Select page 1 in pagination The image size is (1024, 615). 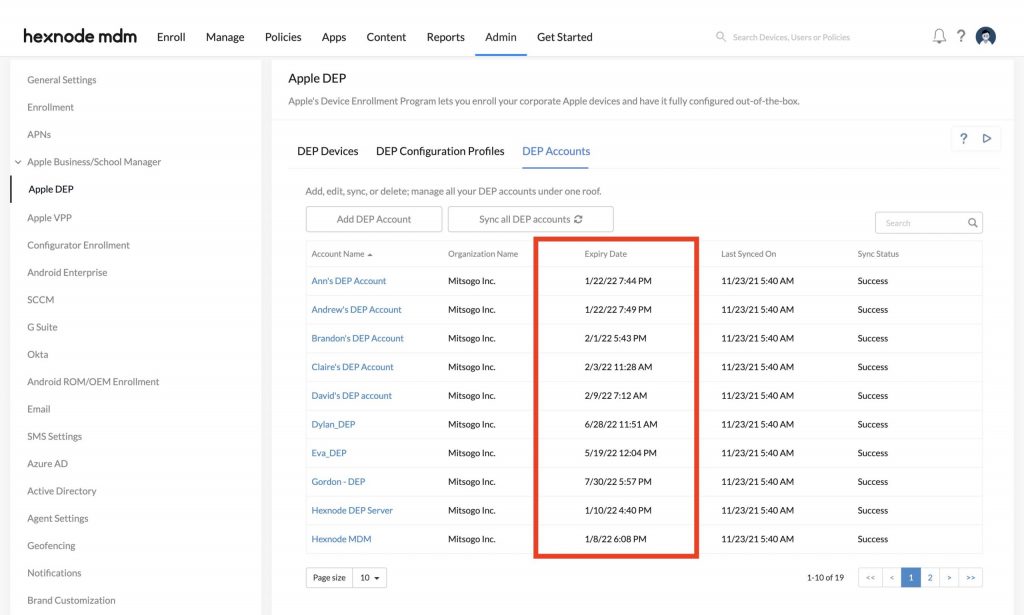pyautogui.click(x=910, y=578)
